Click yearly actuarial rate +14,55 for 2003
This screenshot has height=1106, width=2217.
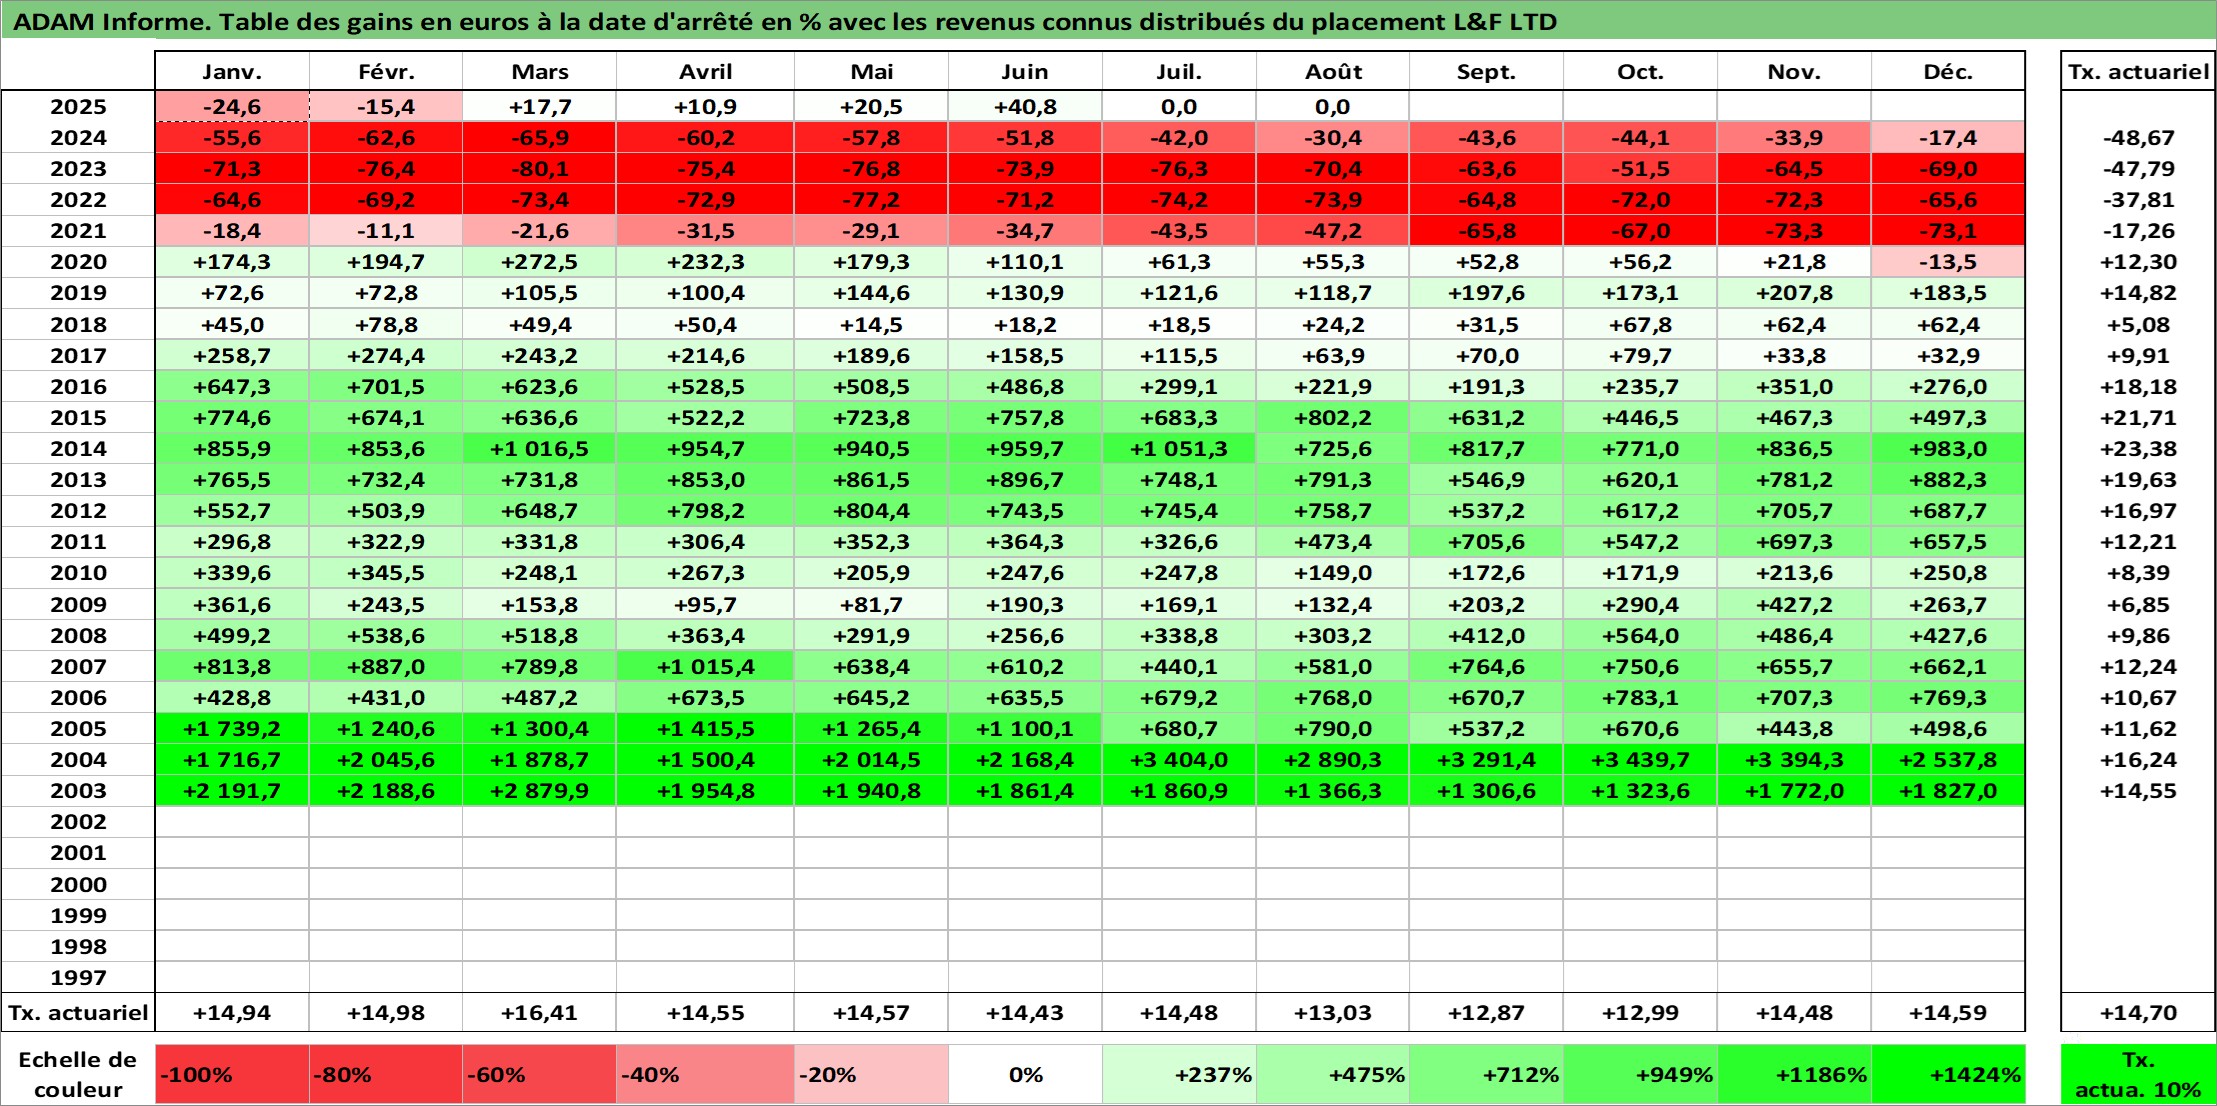[2138, 791]
